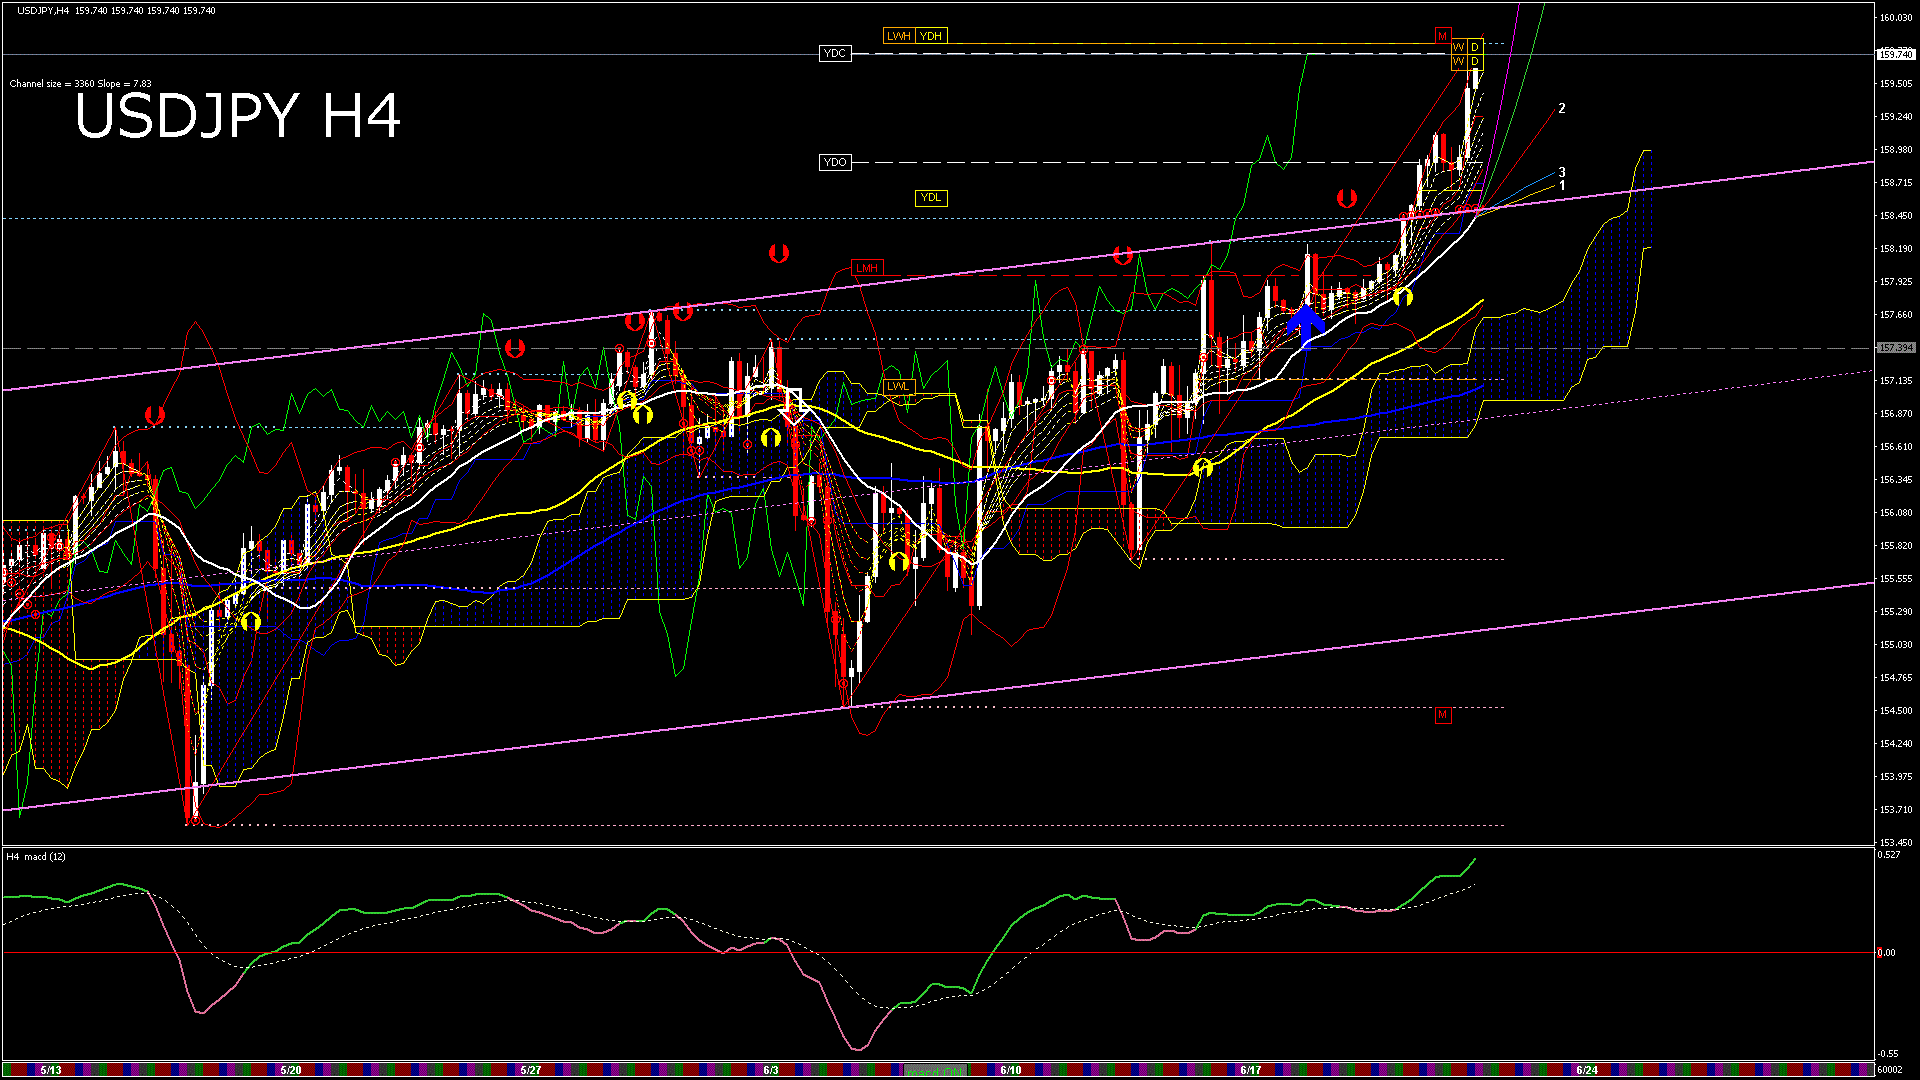
Task: Click the red LMH level label
Action: (866, 268)
